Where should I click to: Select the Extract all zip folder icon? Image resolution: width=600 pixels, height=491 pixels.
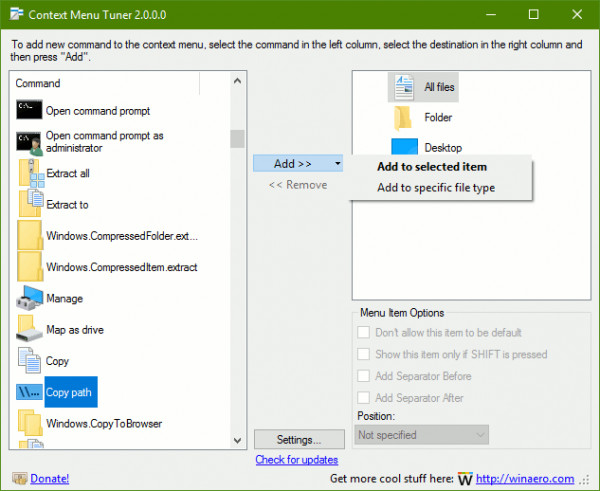tap(31, 173)
